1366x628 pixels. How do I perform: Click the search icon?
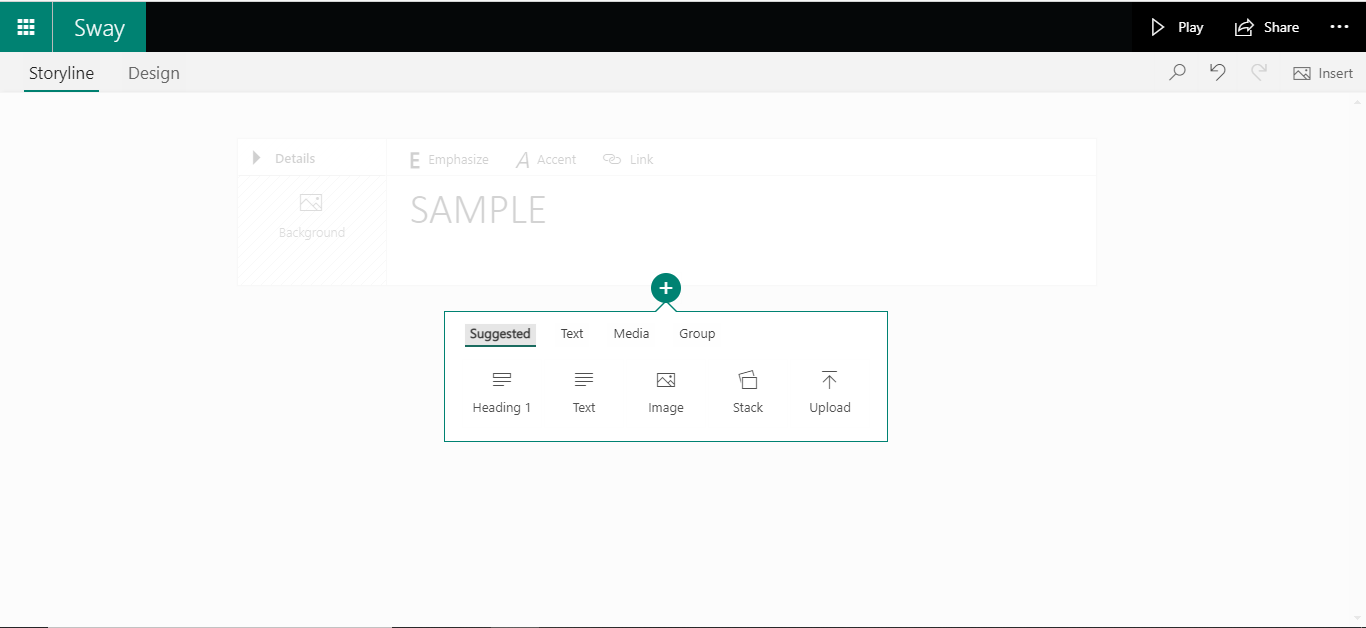(x=1177, y=72)
